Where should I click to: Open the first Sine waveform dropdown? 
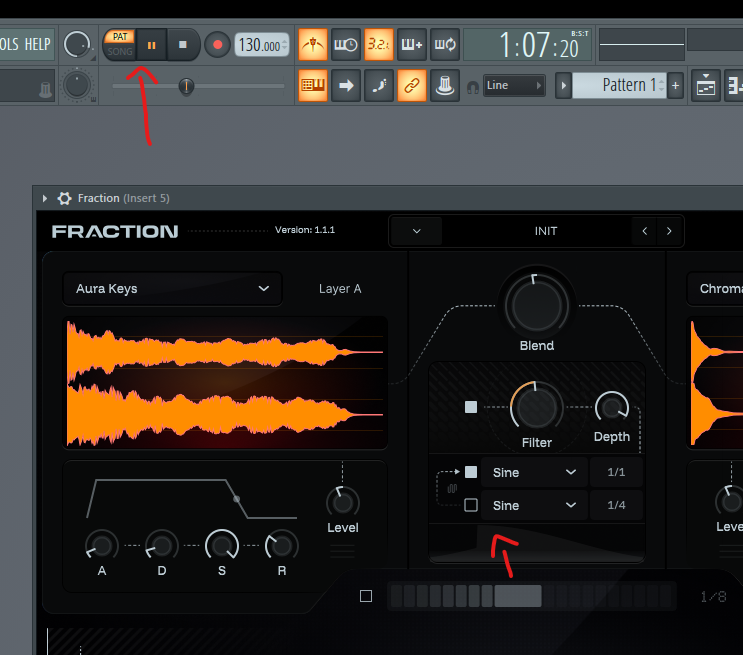[x=532, y=472]
